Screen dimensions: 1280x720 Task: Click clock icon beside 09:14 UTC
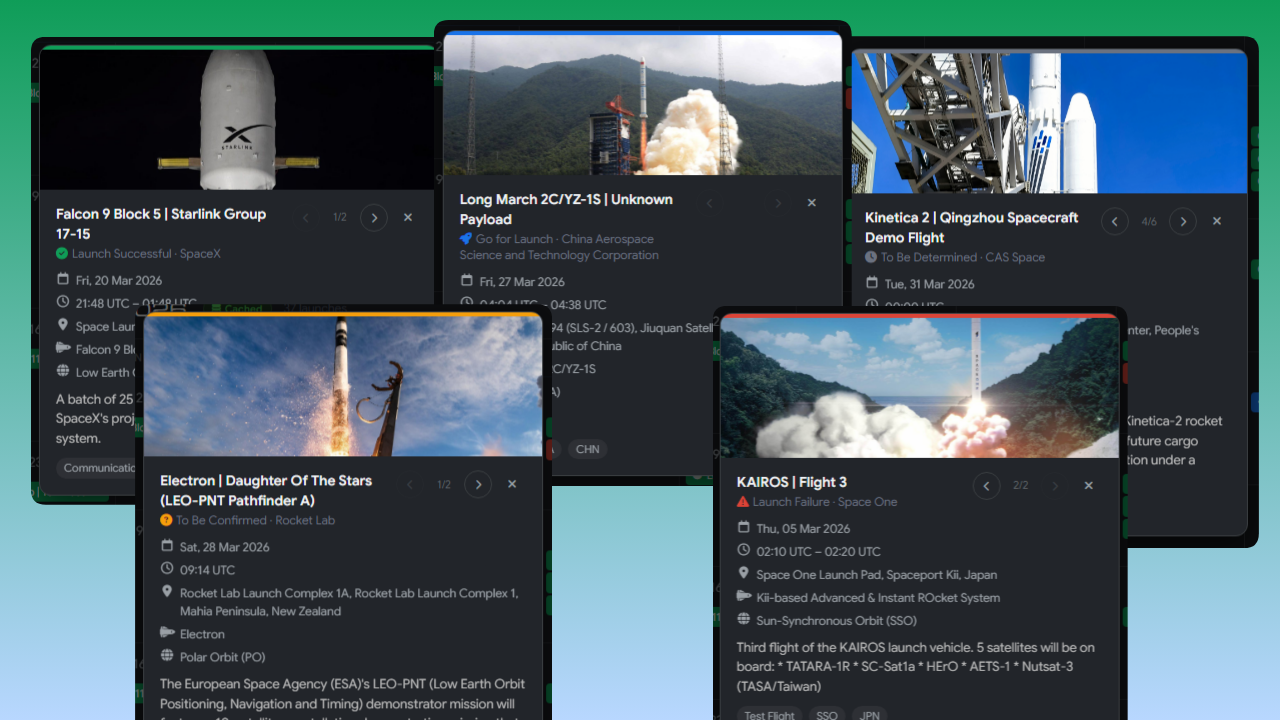tap(167, 569)
